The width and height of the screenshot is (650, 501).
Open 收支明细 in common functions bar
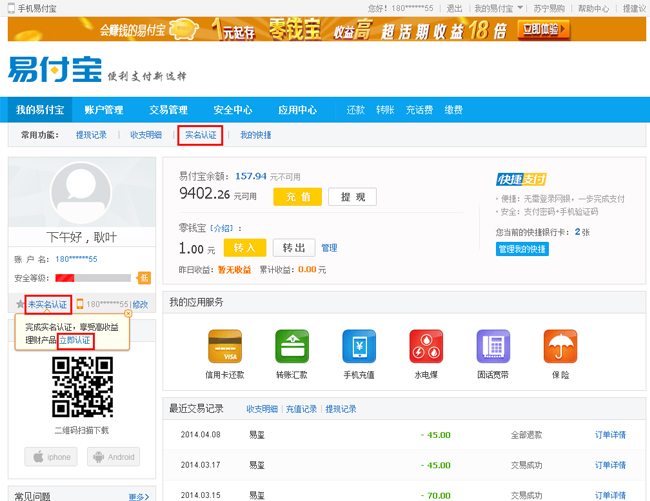[146, 135]
